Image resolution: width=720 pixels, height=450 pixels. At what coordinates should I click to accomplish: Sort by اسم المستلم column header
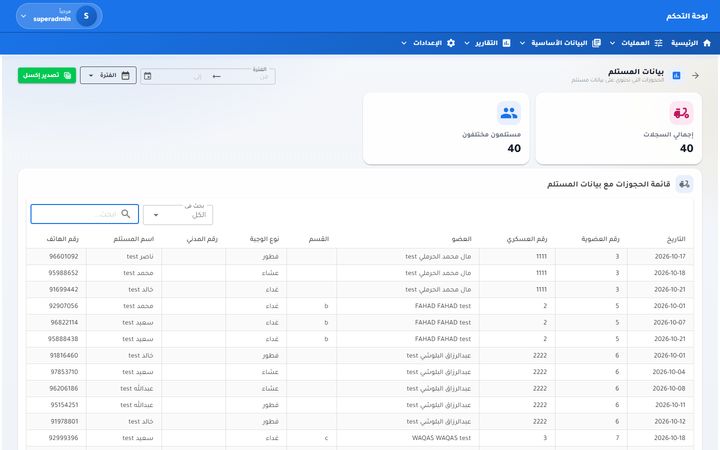(x=134, y=239)
